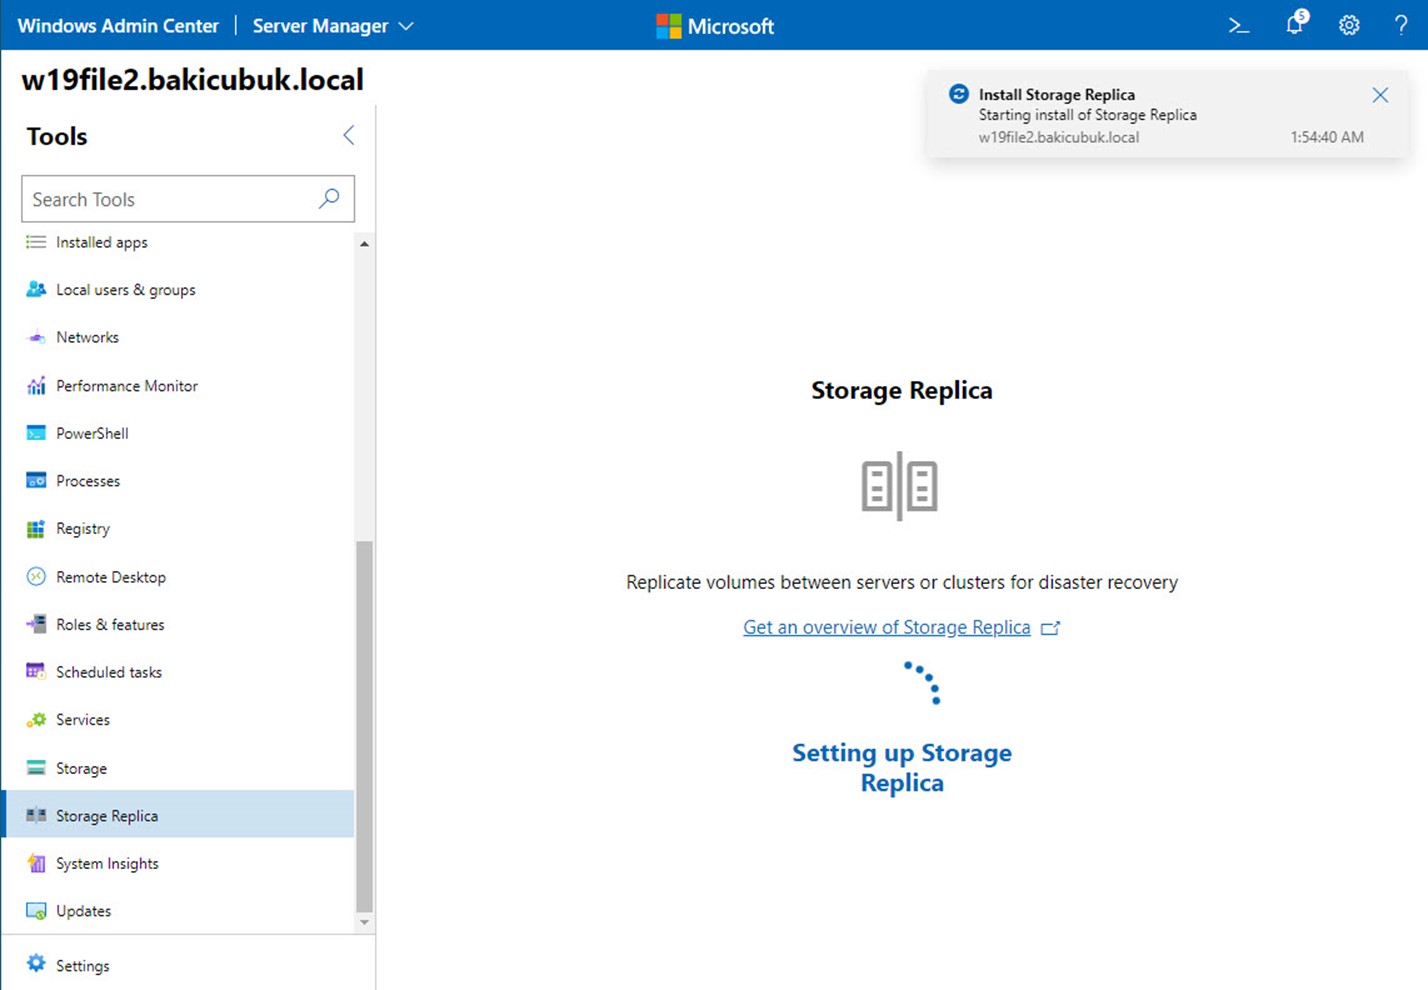Open Get an overview of Storage Replica link
Viewport: 1428px width, 990px height.
886,627
